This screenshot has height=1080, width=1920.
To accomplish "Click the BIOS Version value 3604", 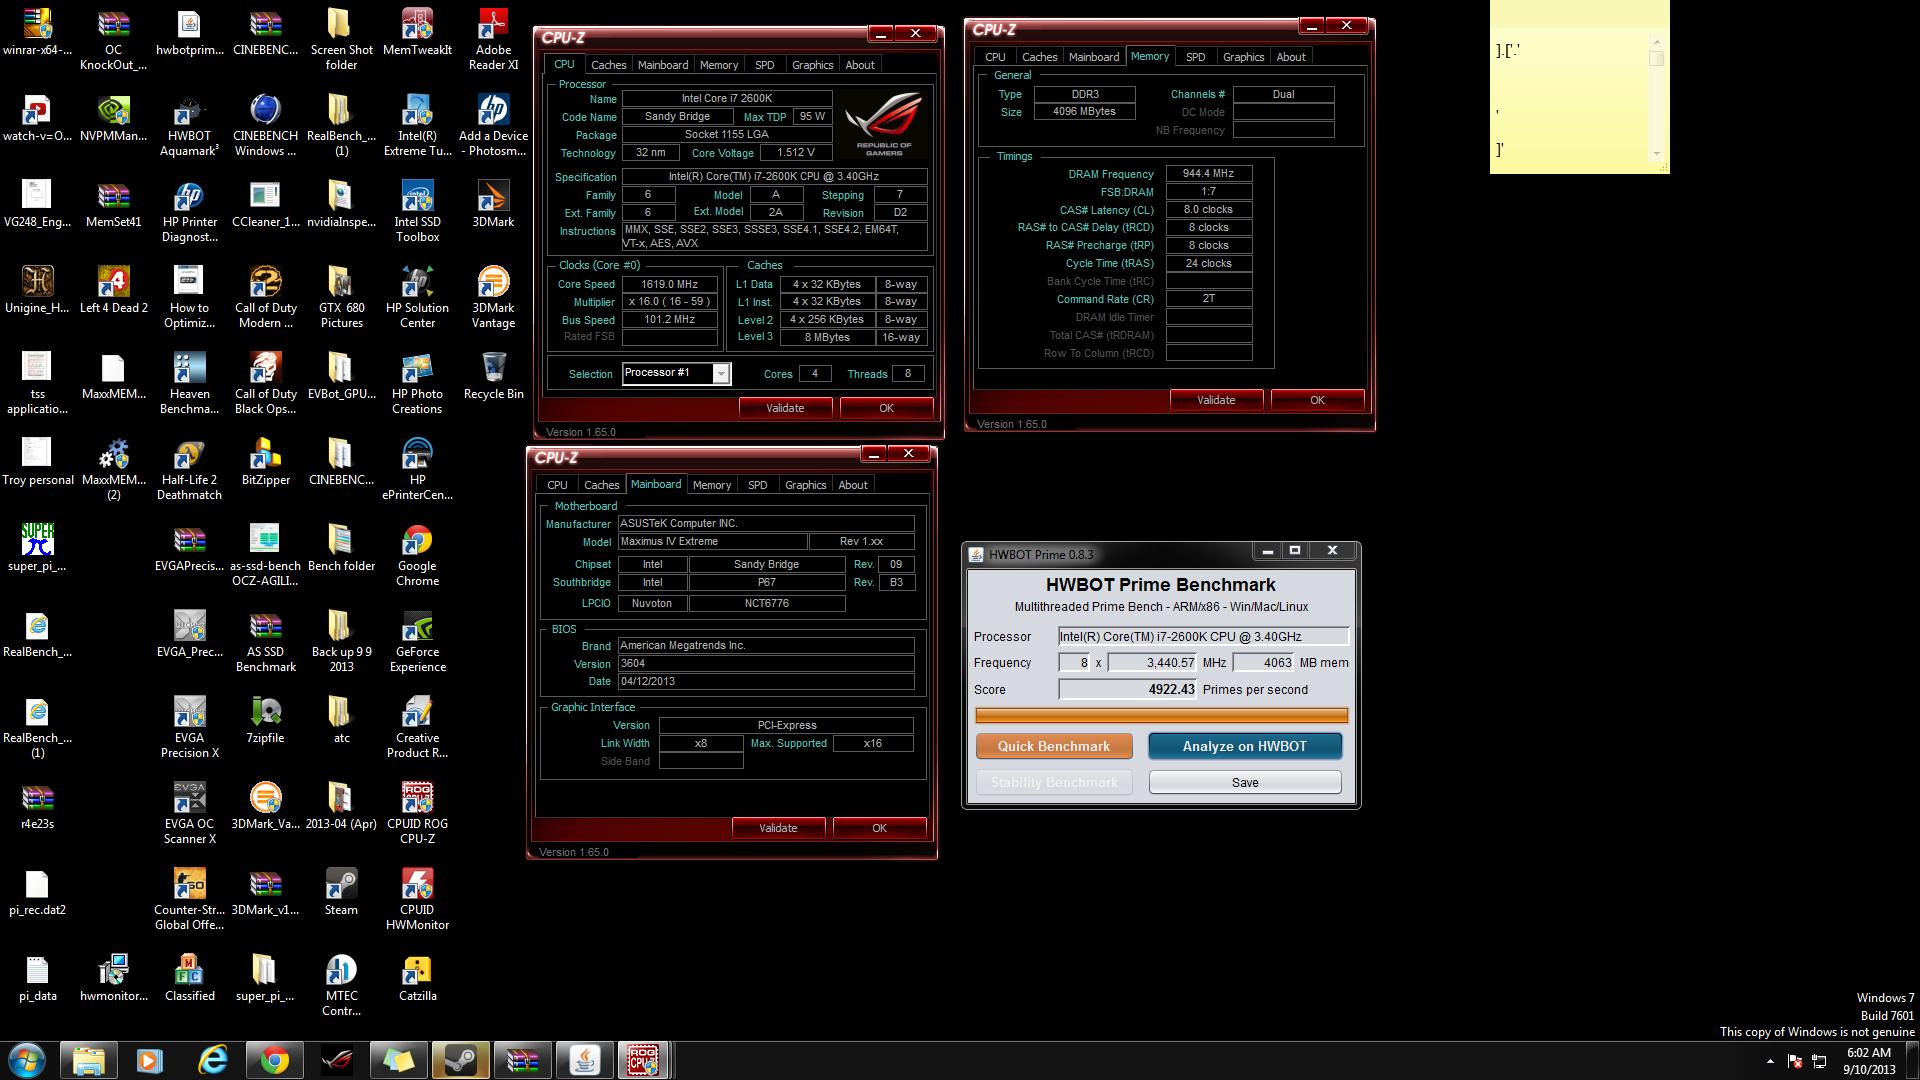I will [766, 663].
